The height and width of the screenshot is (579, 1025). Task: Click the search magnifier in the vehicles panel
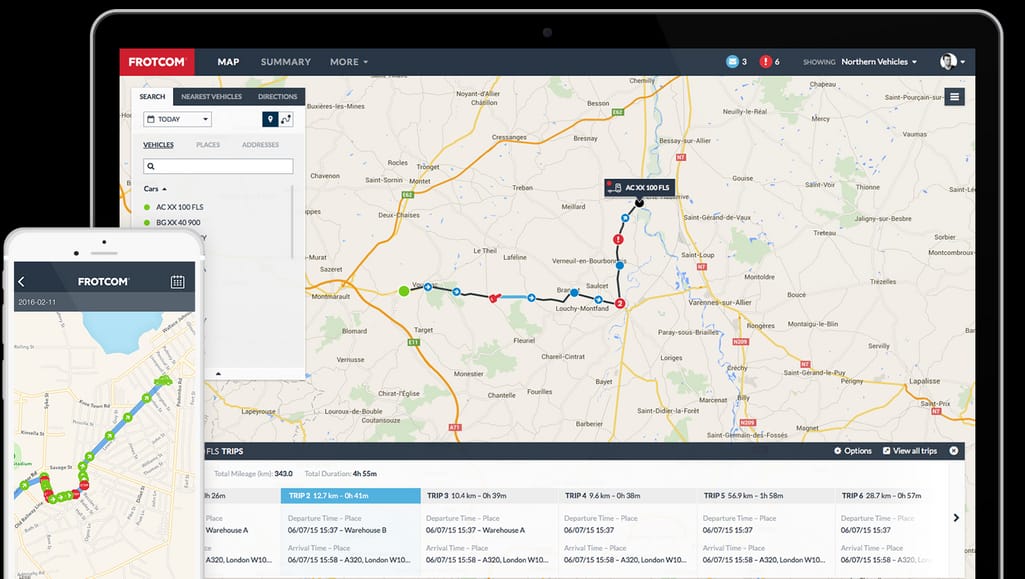coord(152,166)
